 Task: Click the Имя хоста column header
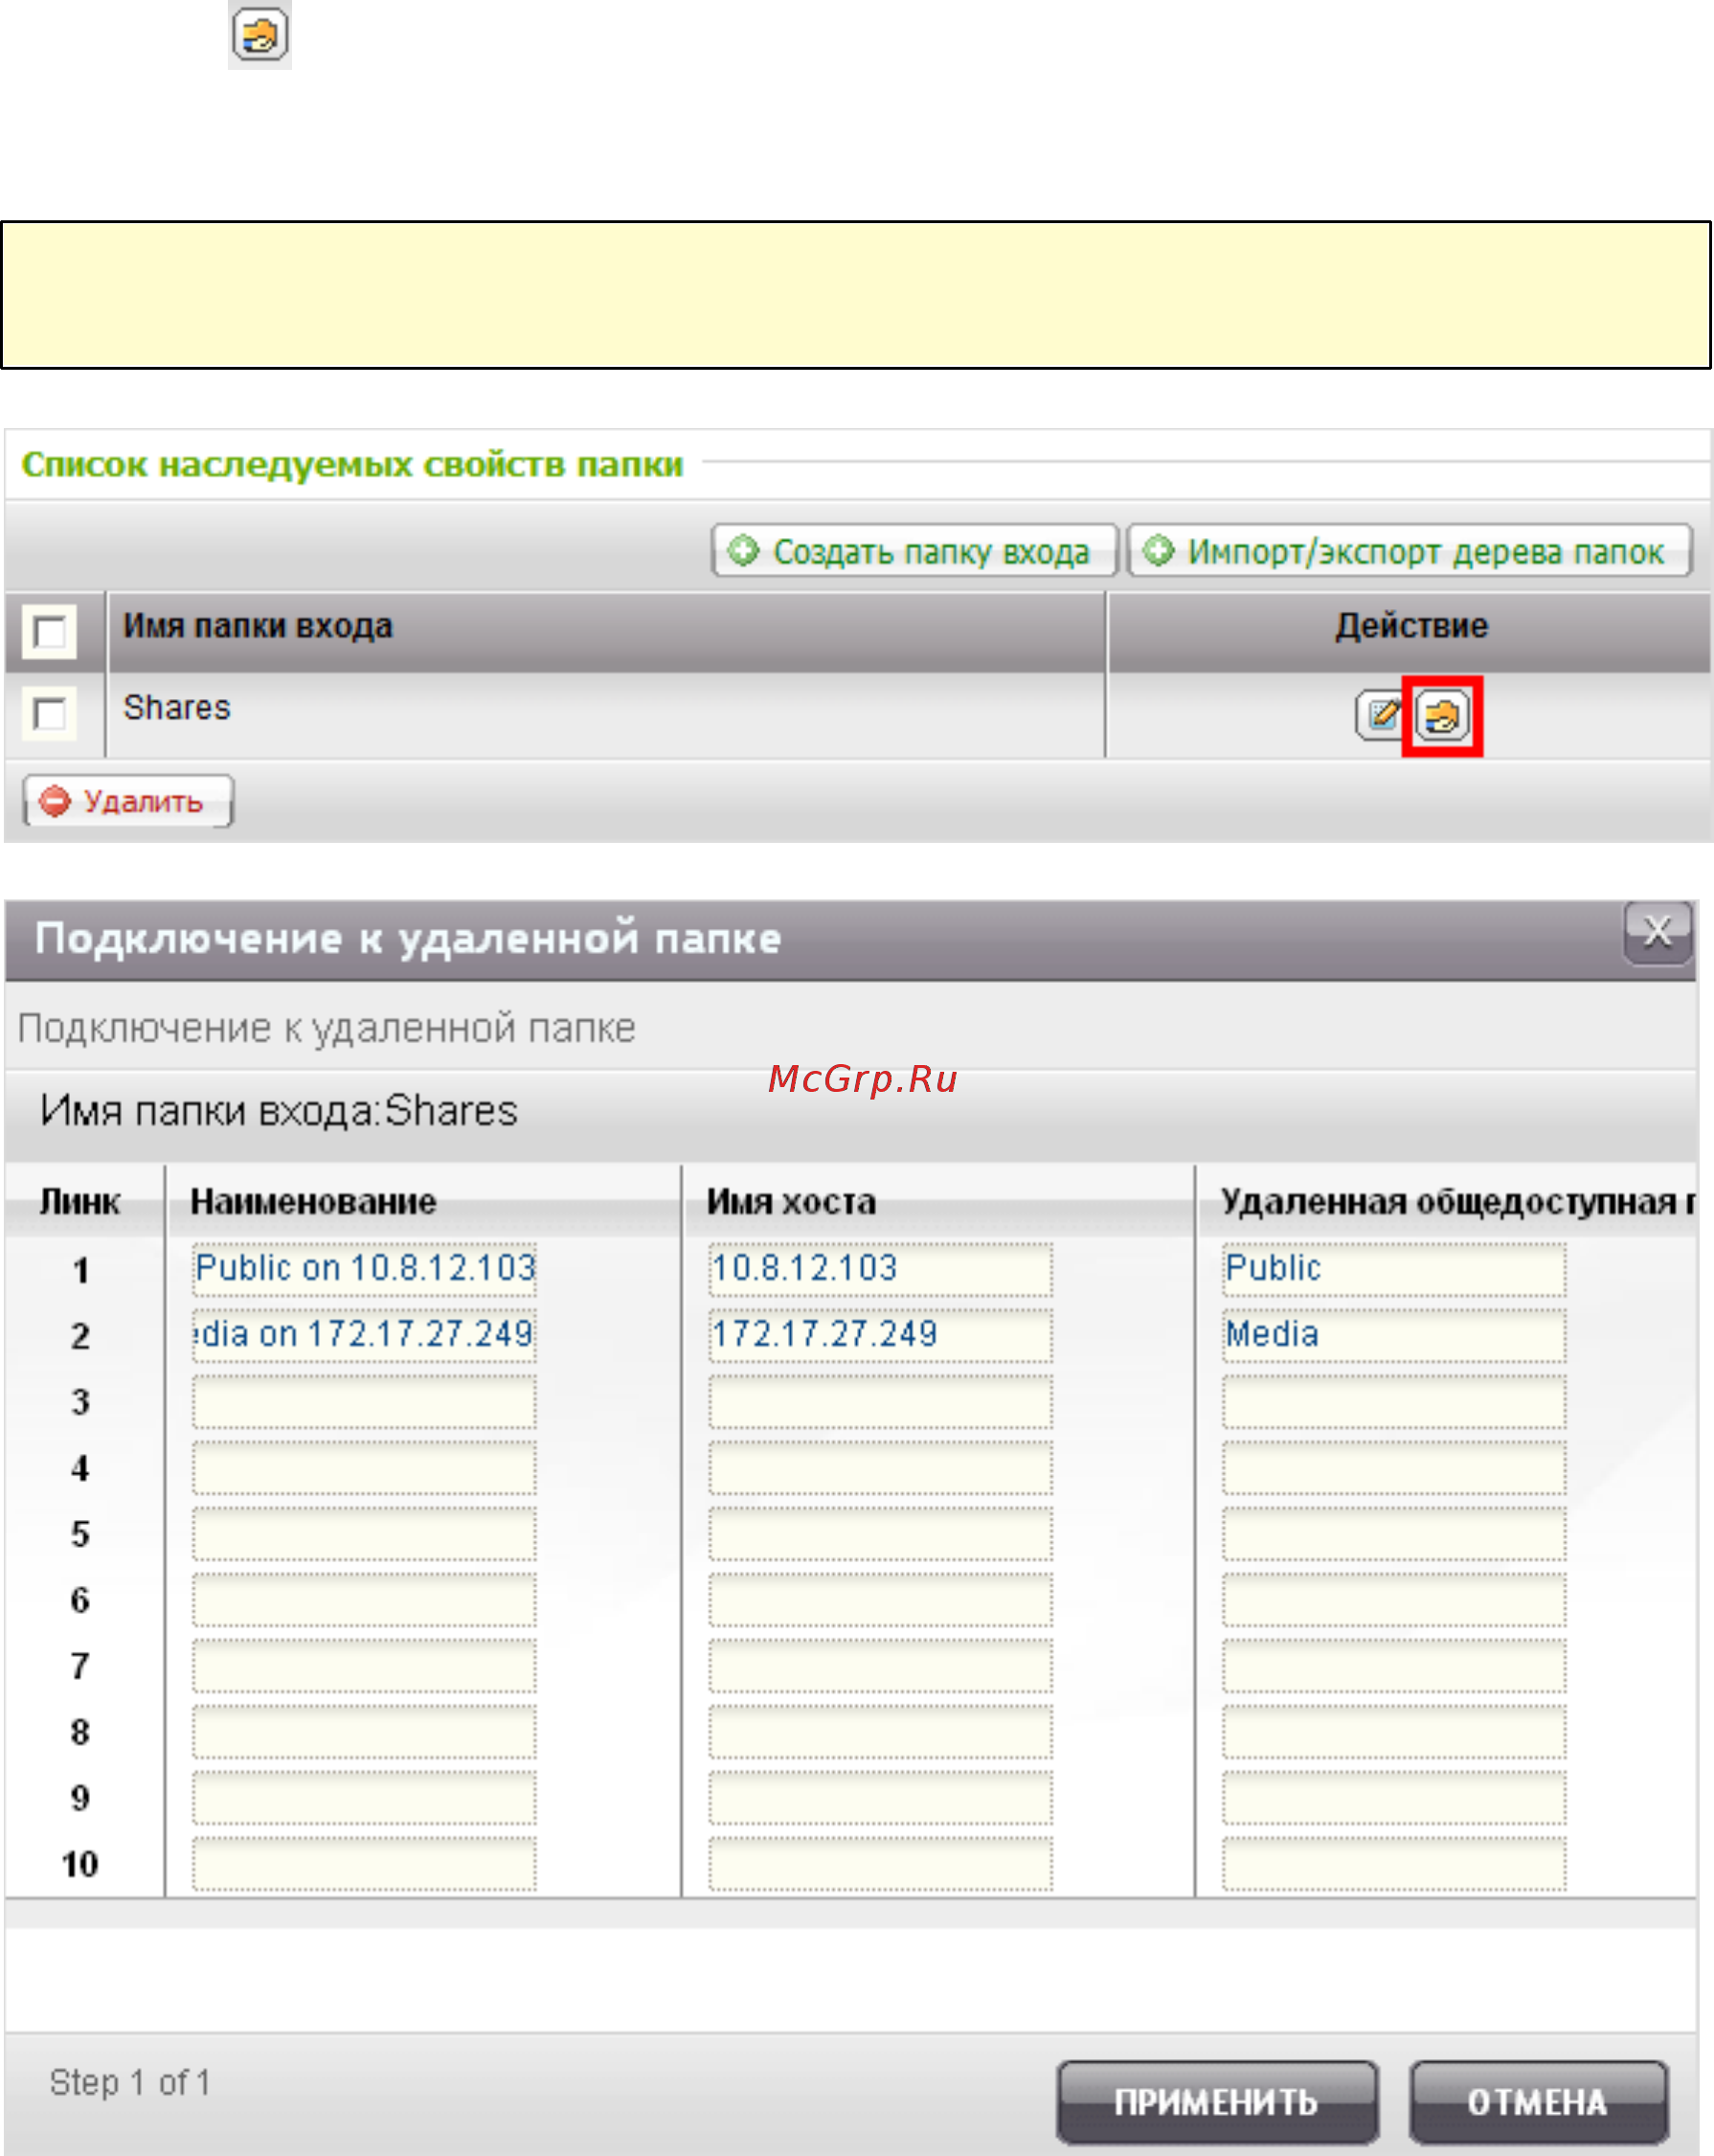(791, 1201)
